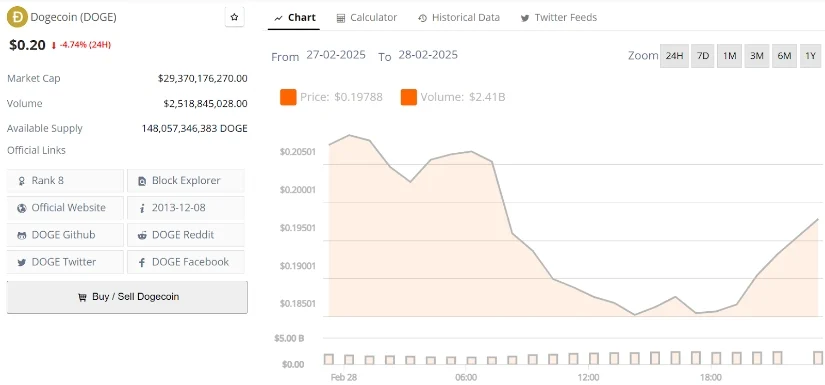Click the last volume bar in chart

tap(818, 358)
